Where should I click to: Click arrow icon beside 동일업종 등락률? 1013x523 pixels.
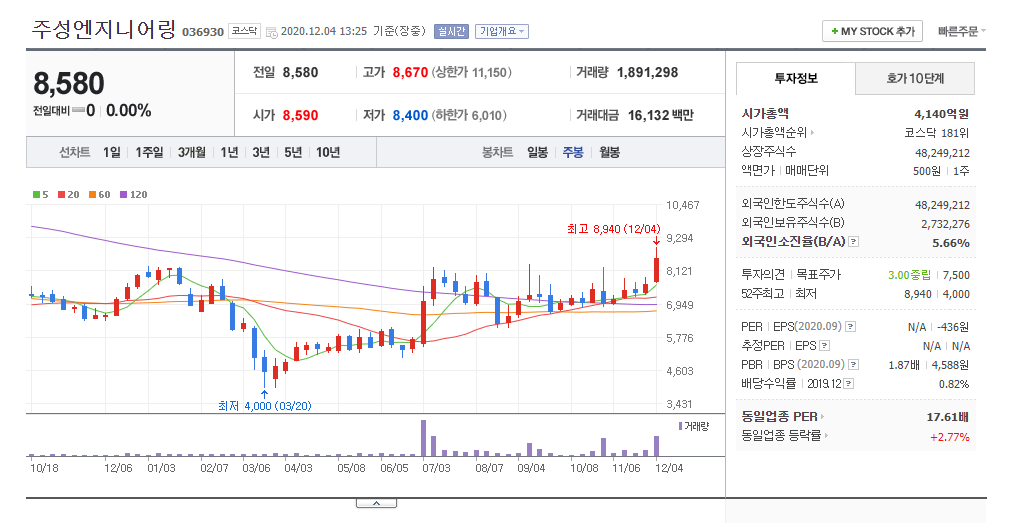[826, 436]
